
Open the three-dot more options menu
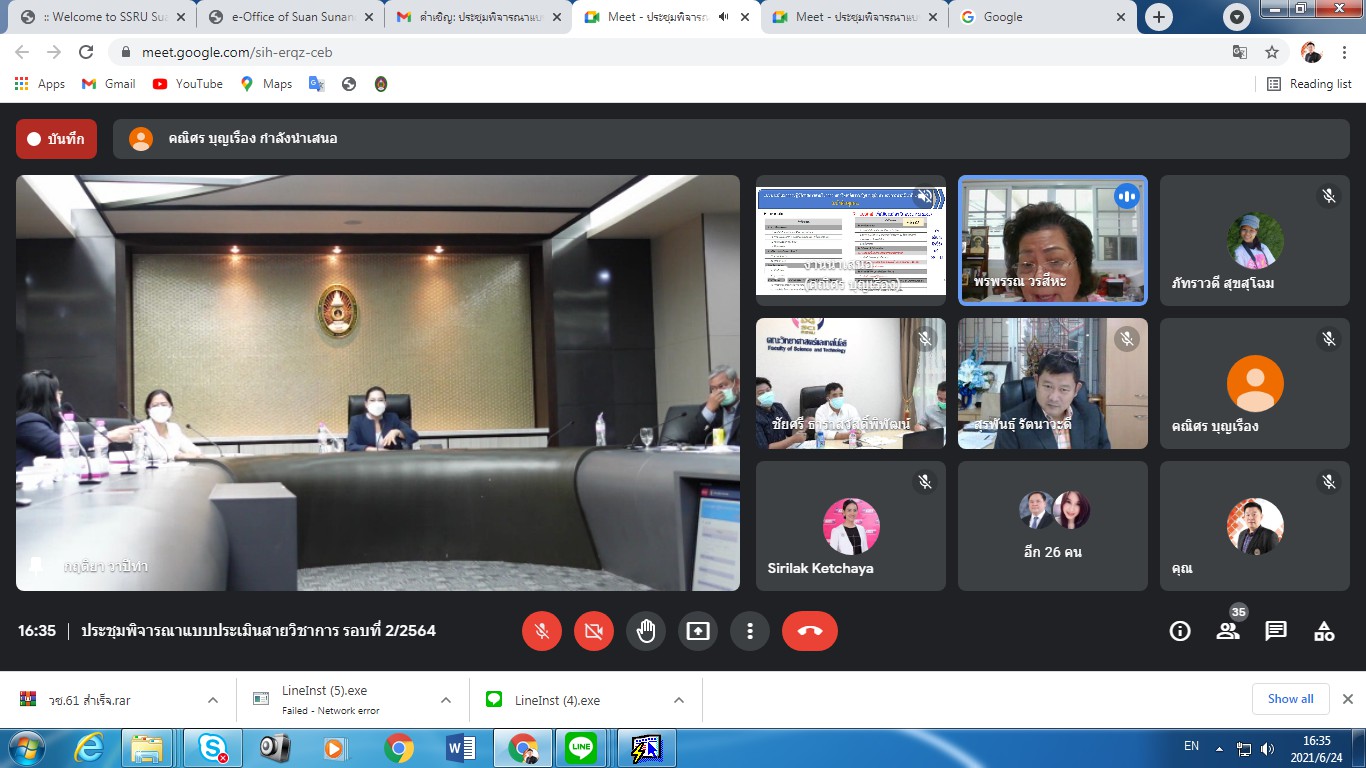coord(749,631)
